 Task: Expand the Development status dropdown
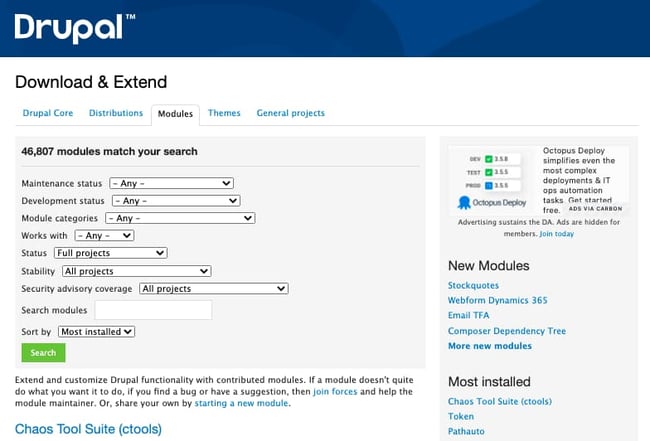coord(176,201)
